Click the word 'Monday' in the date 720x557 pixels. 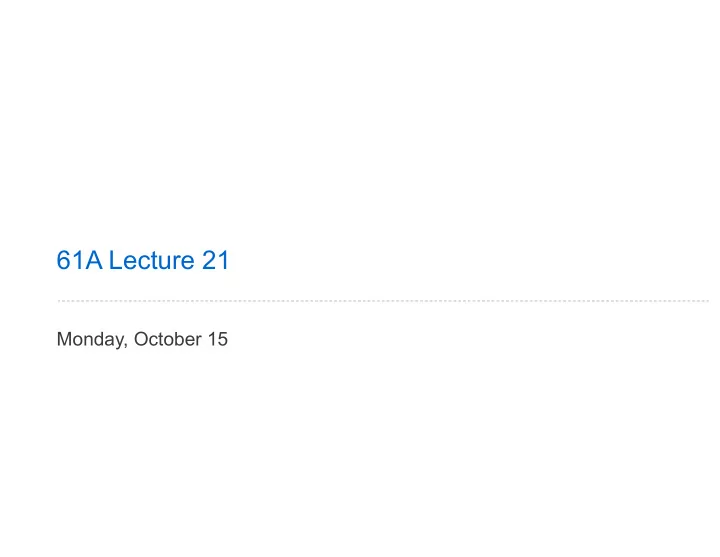click(92, 339)
